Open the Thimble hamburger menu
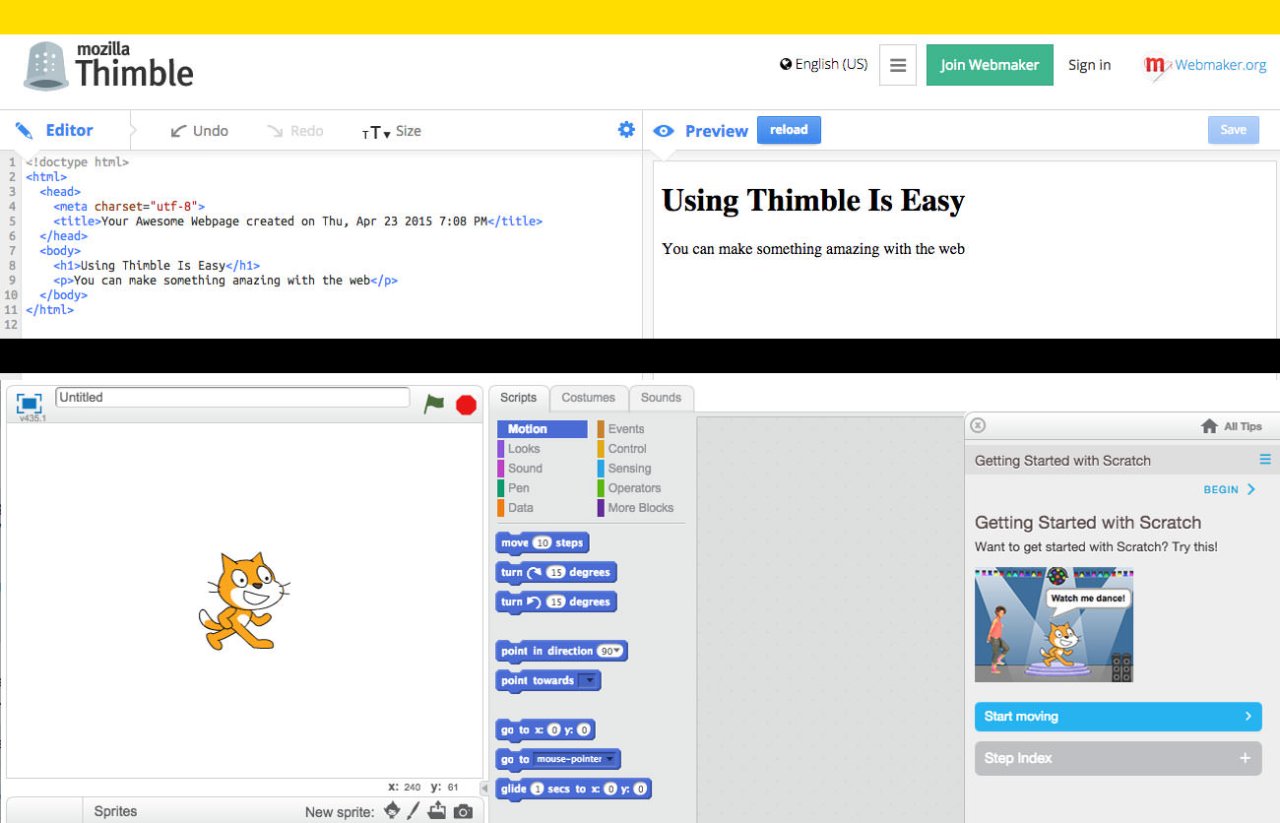The width and height of the screenshot is (1280, 823). click(x=897, y=65)
